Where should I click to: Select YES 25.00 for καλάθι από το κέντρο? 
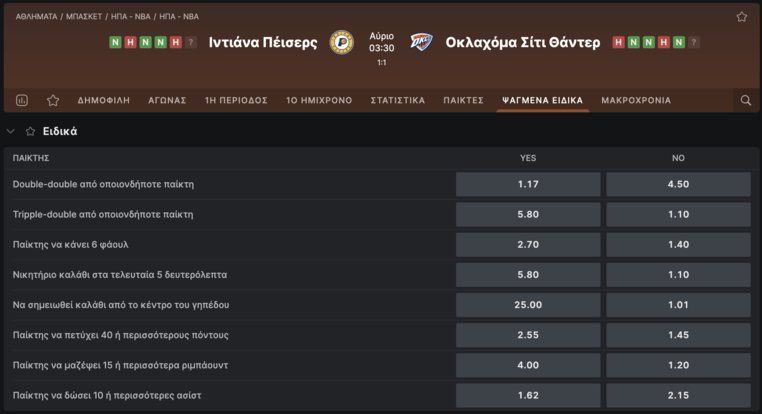528,305
